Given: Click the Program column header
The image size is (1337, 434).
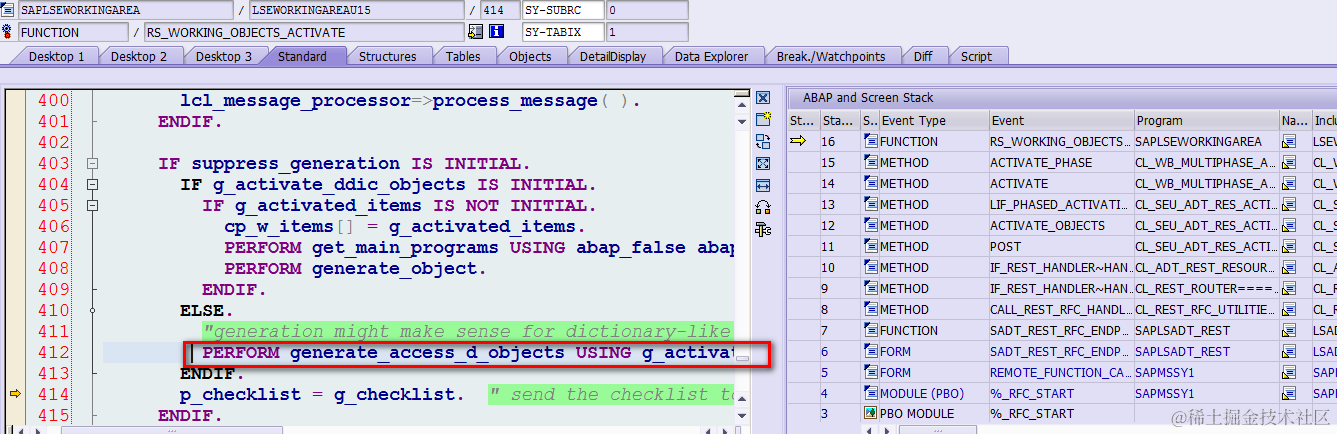Looking at the screenshot, I should pos(1206,120).
